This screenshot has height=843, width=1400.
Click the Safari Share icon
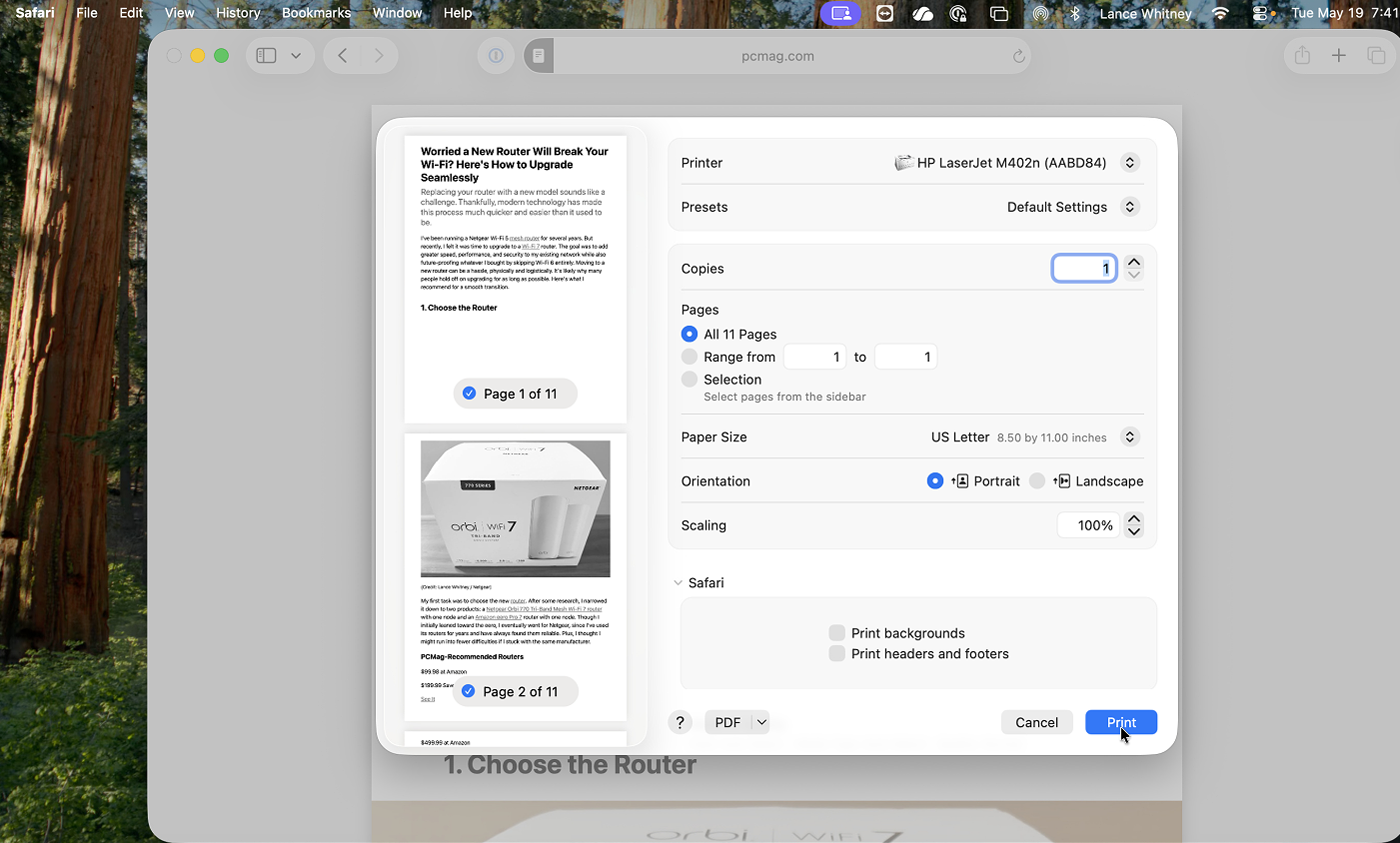click(x=1302, y=56)
